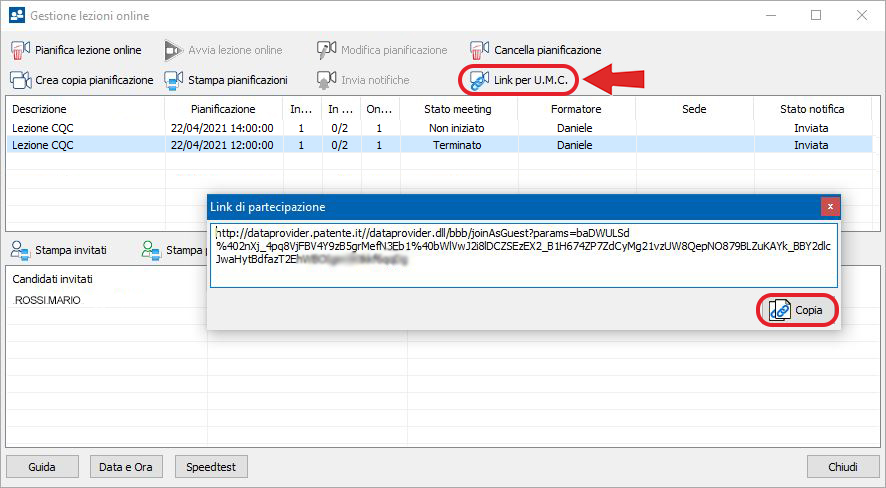Sort by Pianificazione column header
Screen dimensions: 886x488
(x=223, y=109)
